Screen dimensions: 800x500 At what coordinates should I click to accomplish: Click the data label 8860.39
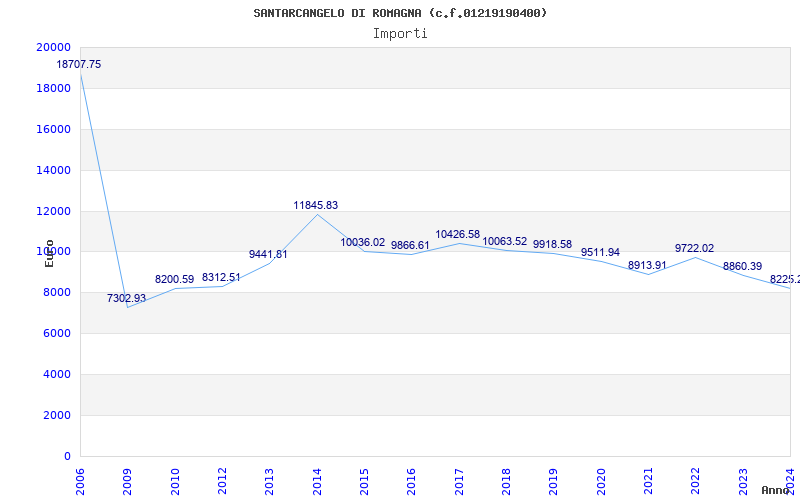click(x=742, y=266)
